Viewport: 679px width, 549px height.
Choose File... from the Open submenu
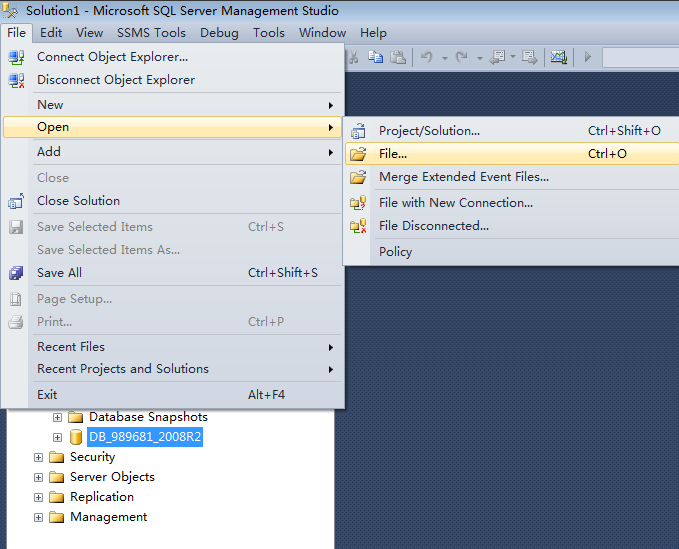(x=393, y=154)
